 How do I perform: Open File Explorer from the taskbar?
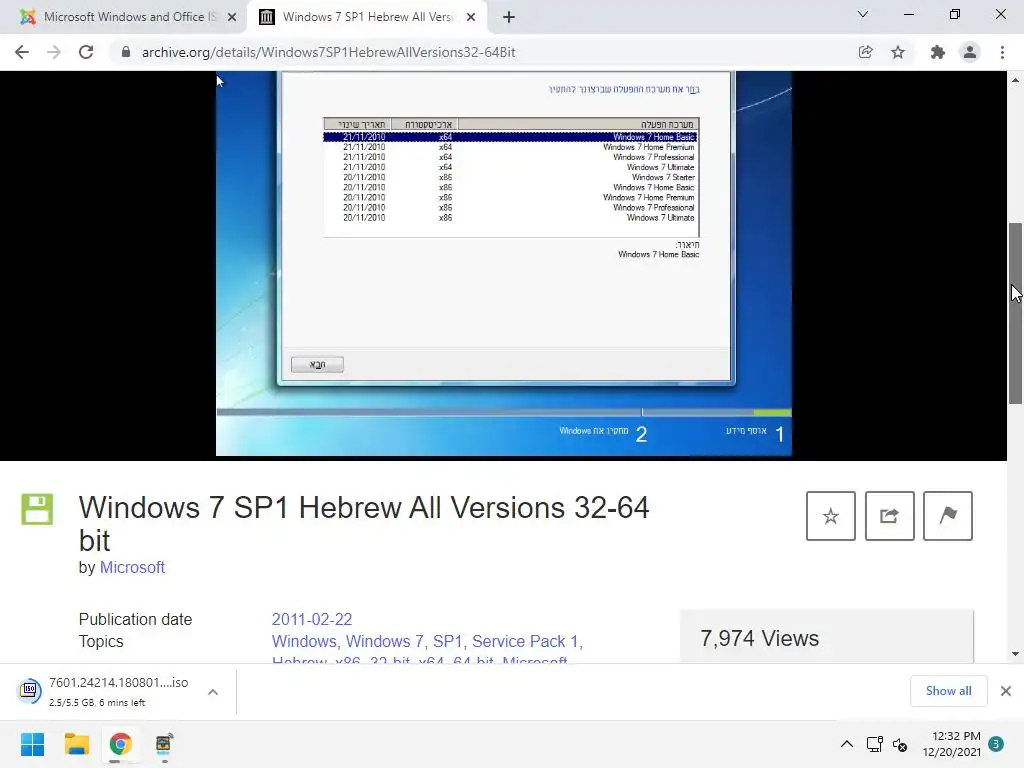click(76, 744)
